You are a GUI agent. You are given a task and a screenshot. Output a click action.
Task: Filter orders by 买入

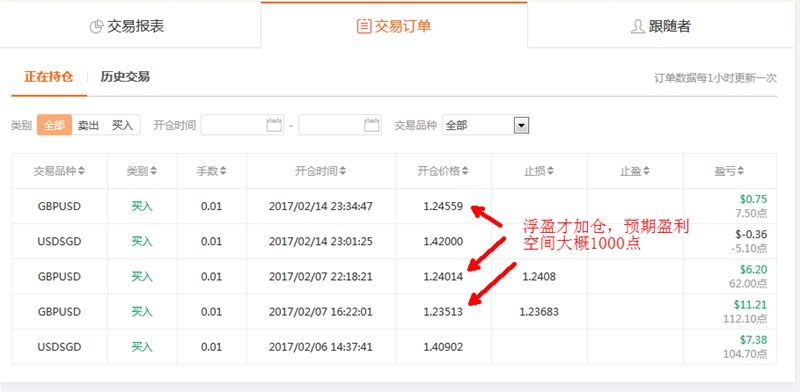click(122, 125)
